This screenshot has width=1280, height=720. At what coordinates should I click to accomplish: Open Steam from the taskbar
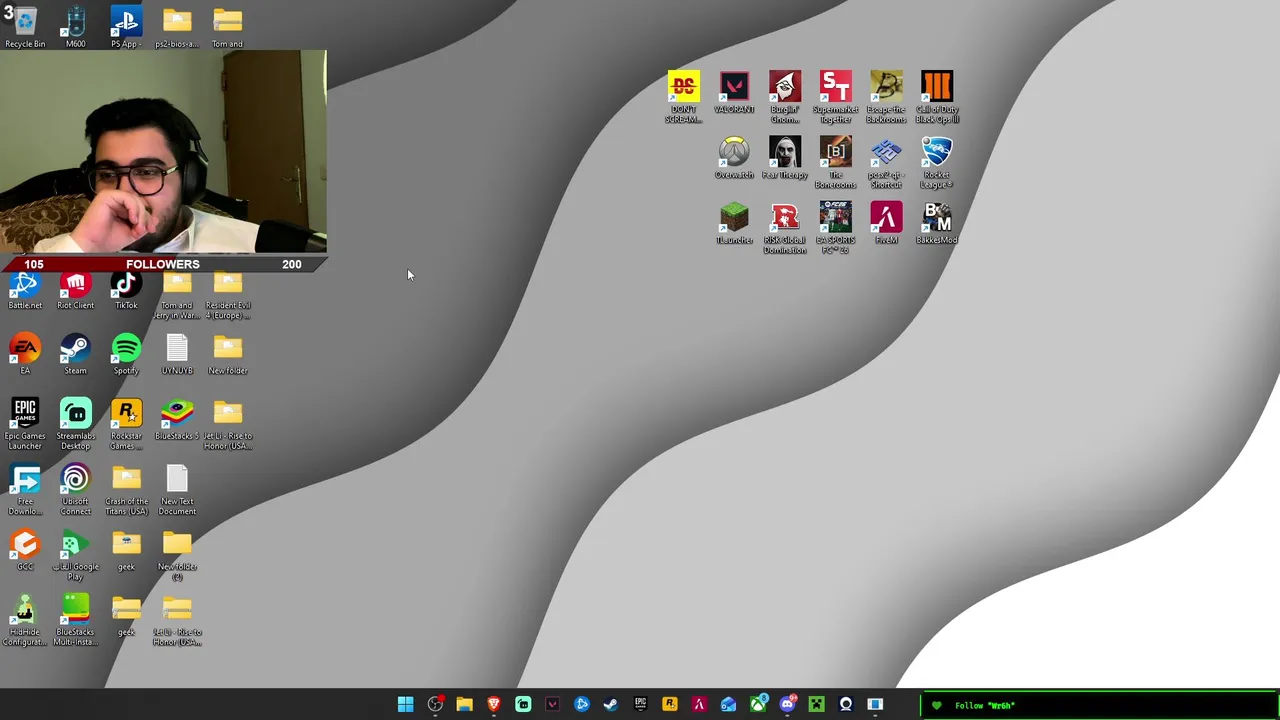point(611,705)
